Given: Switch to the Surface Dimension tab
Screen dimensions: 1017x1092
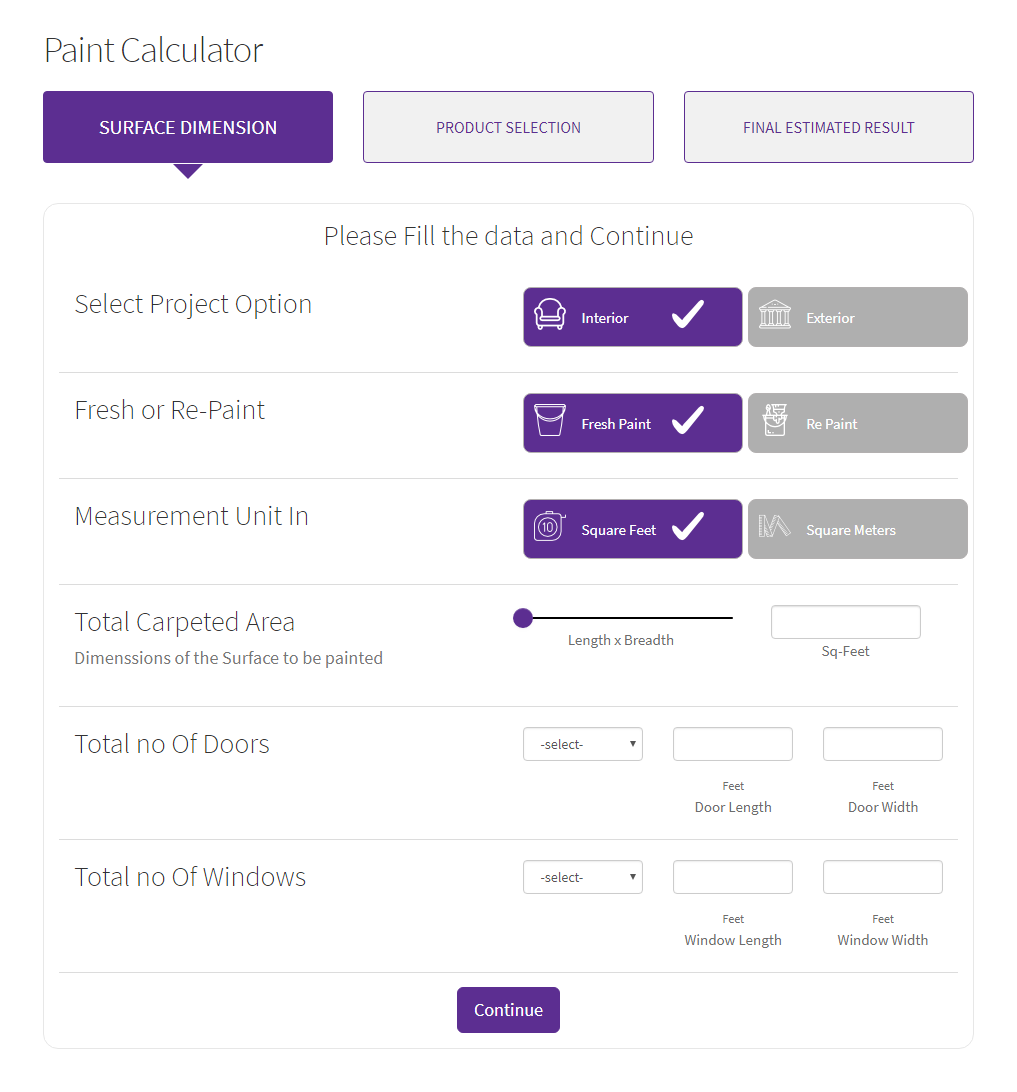Looking at the screenshot, I should (188, 127).
